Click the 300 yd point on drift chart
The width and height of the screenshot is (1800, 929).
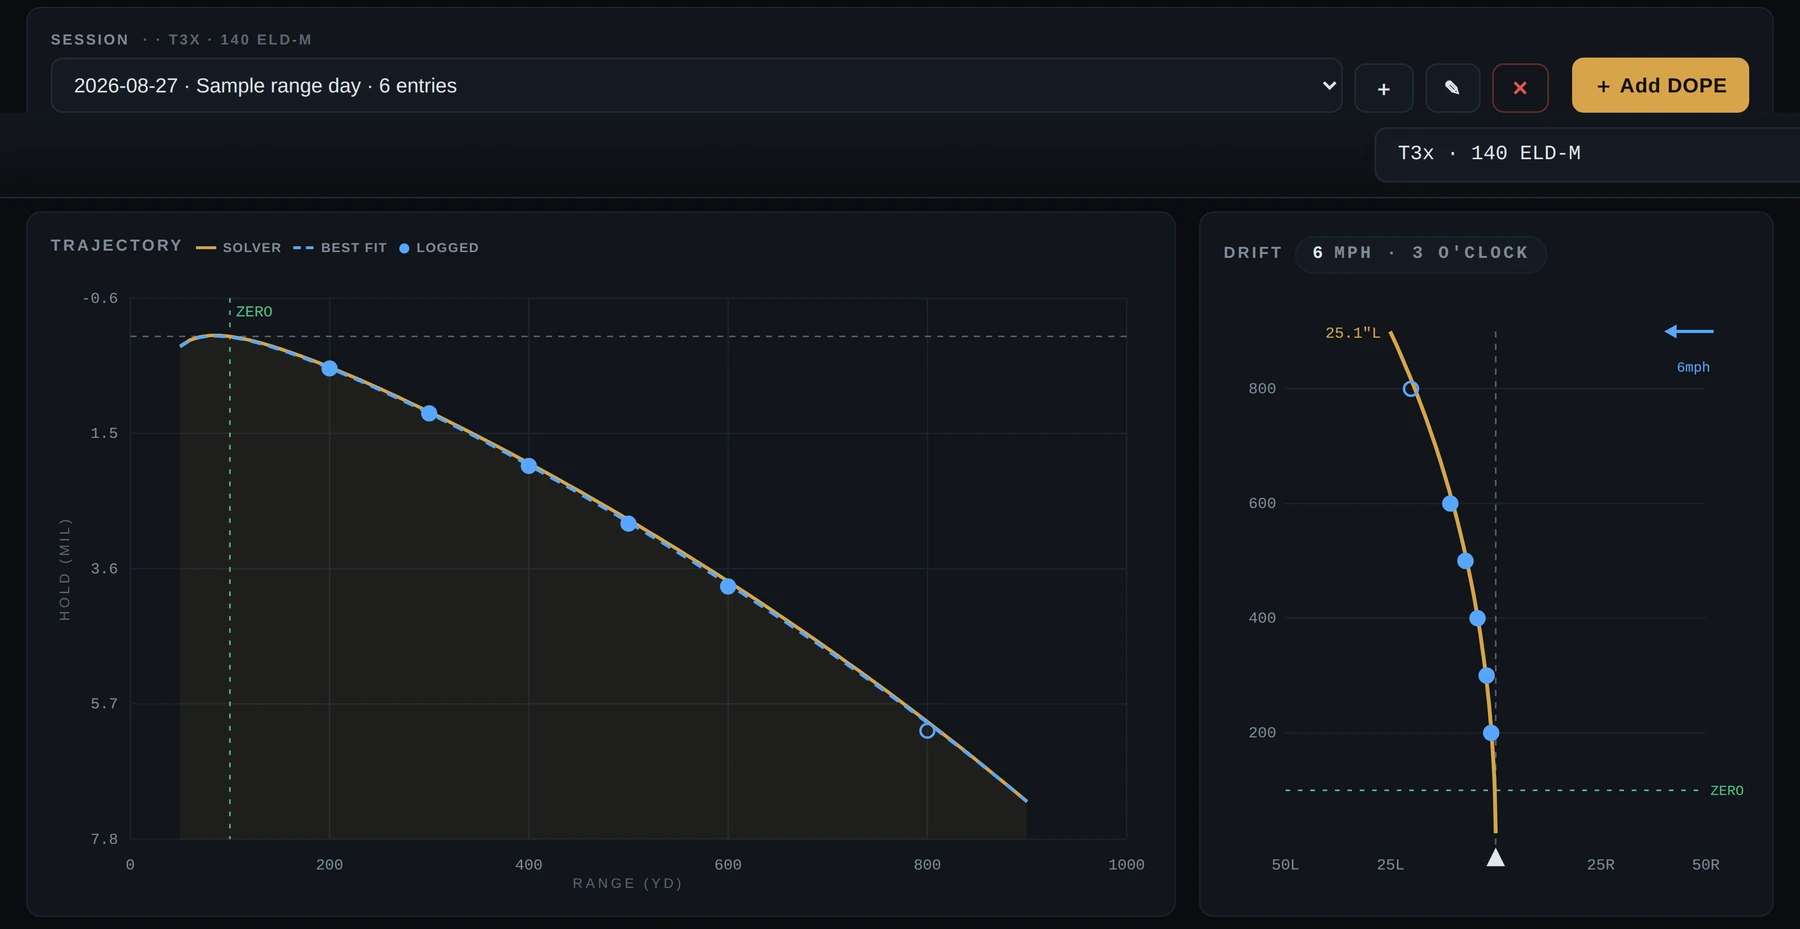pyautogui.click(x=1486, y=676)
